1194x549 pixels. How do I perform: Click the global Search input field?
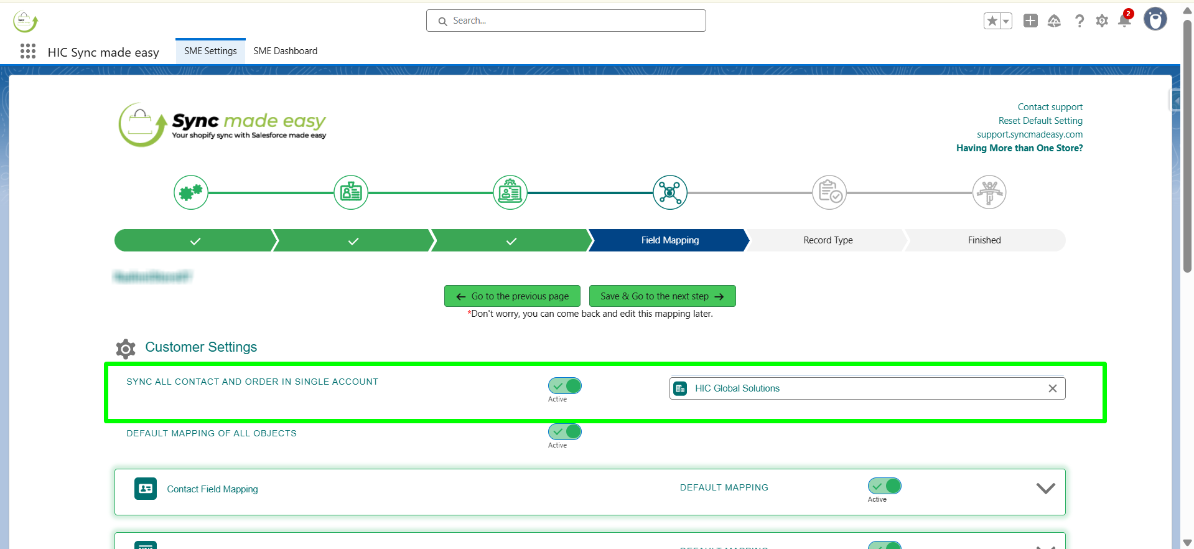pos(566,20)
